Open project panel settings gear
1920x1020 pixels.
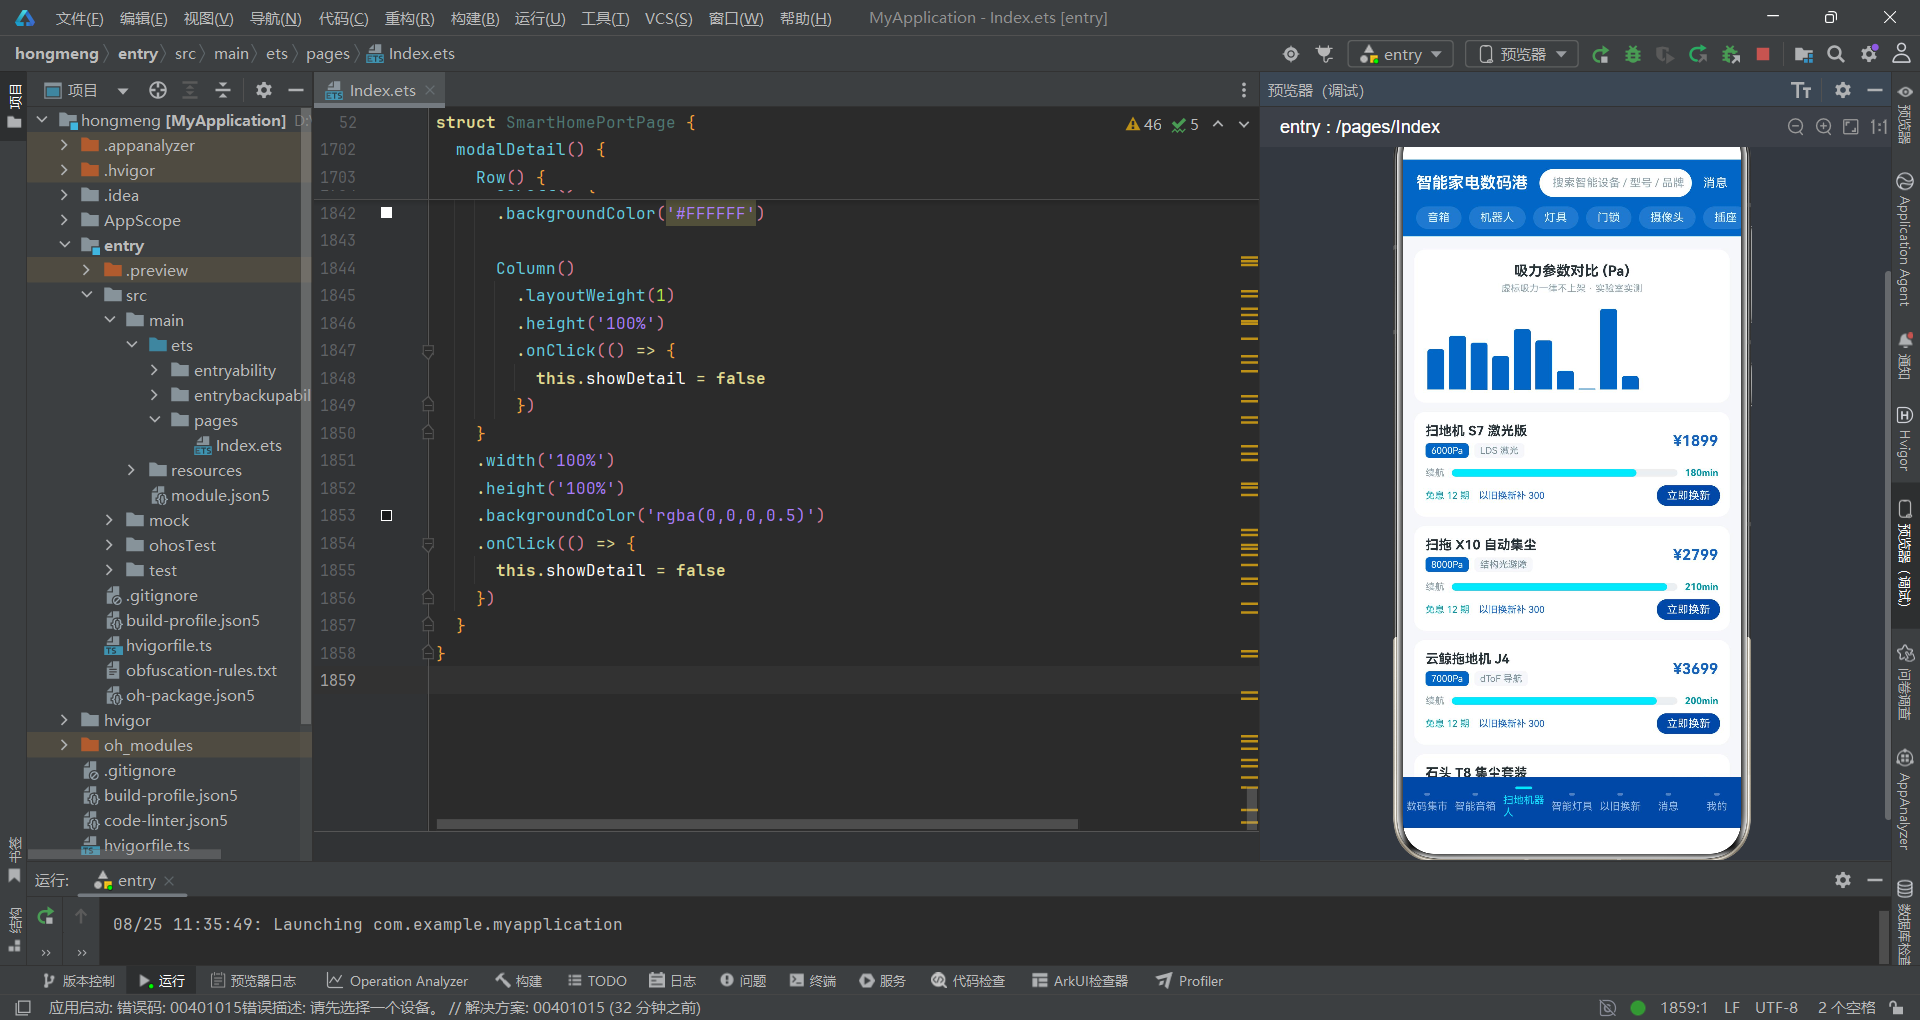click(264, 90)
